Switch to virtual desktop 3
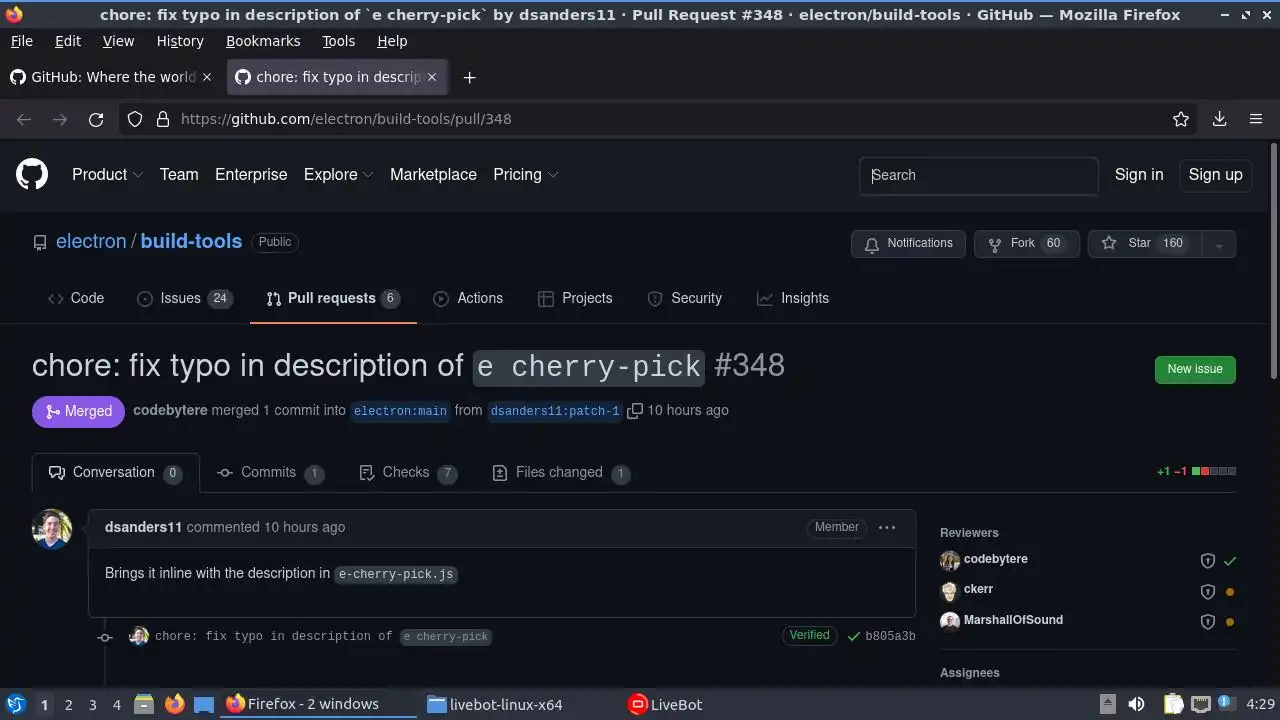The image size is (1280, 720). tap(92, 705)
